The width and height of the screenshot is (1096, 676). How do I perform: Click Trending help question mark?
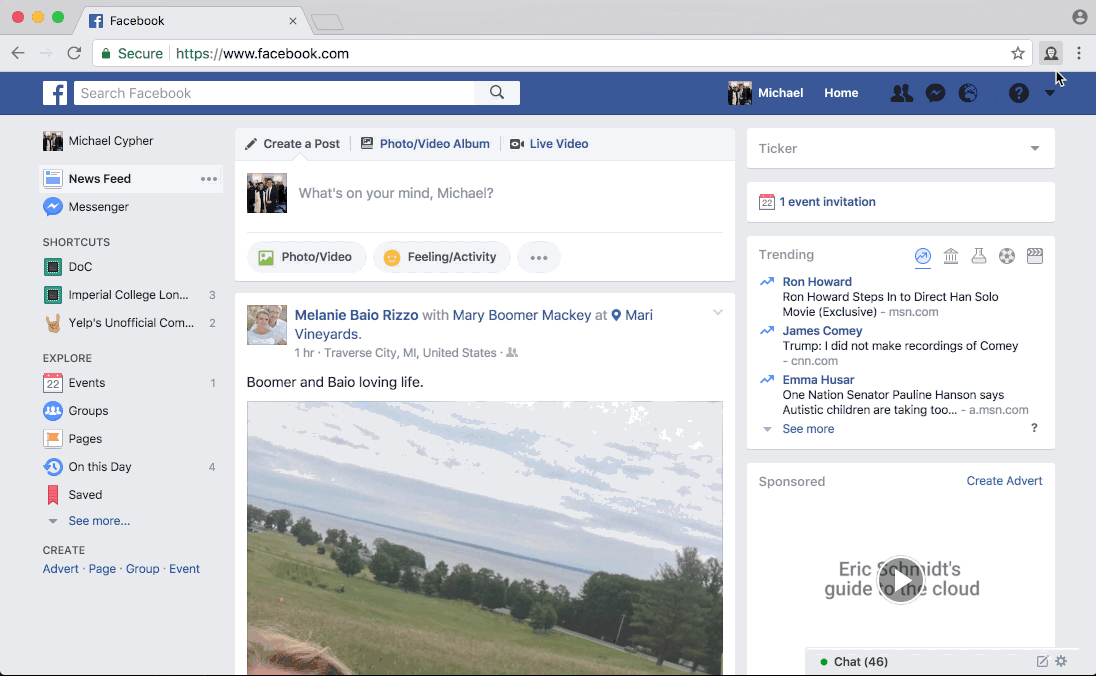pyautogui.click(x=1034, y=428)
